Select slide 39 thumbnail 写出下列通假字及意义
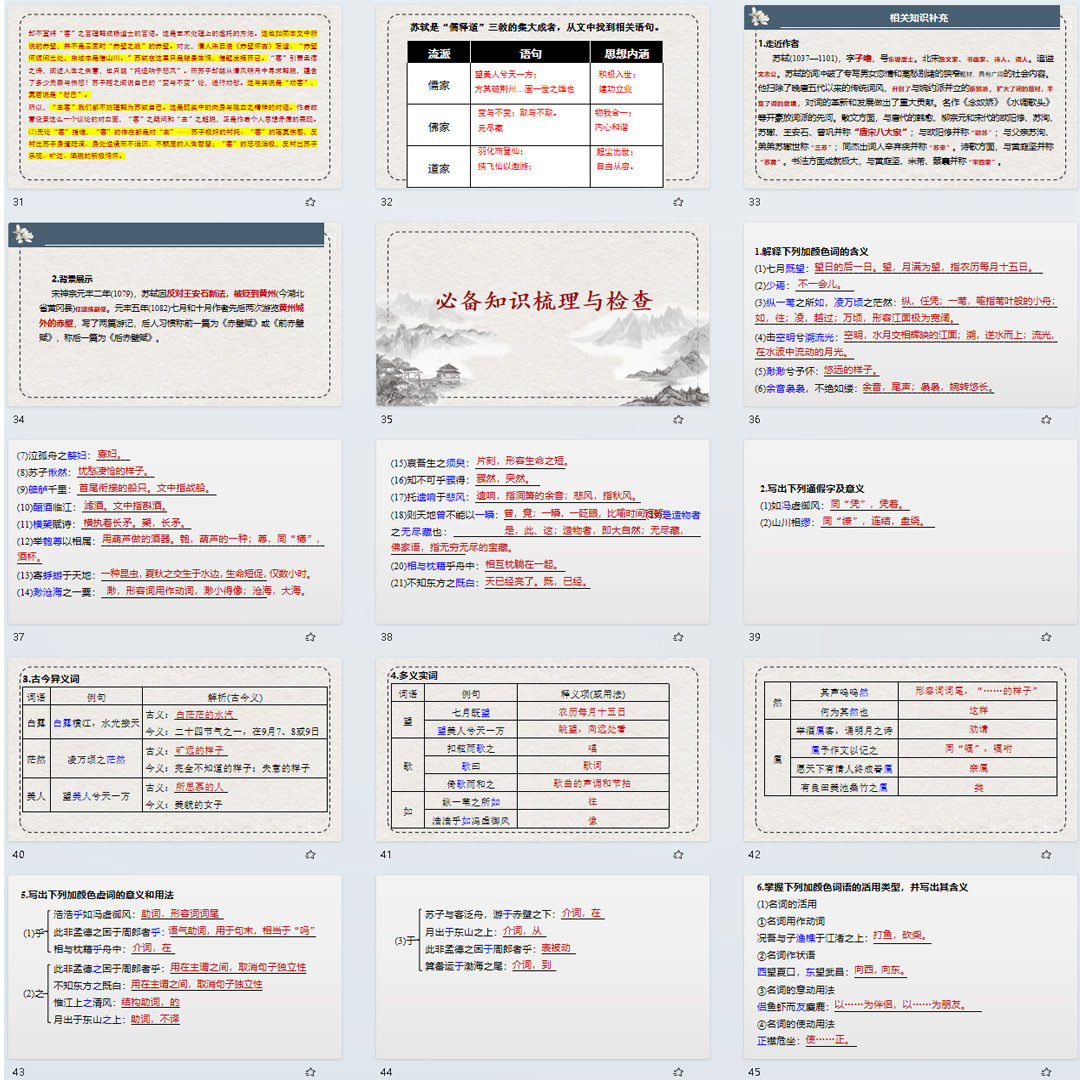The image size is (1080, 1080). [x=911, y=532]
